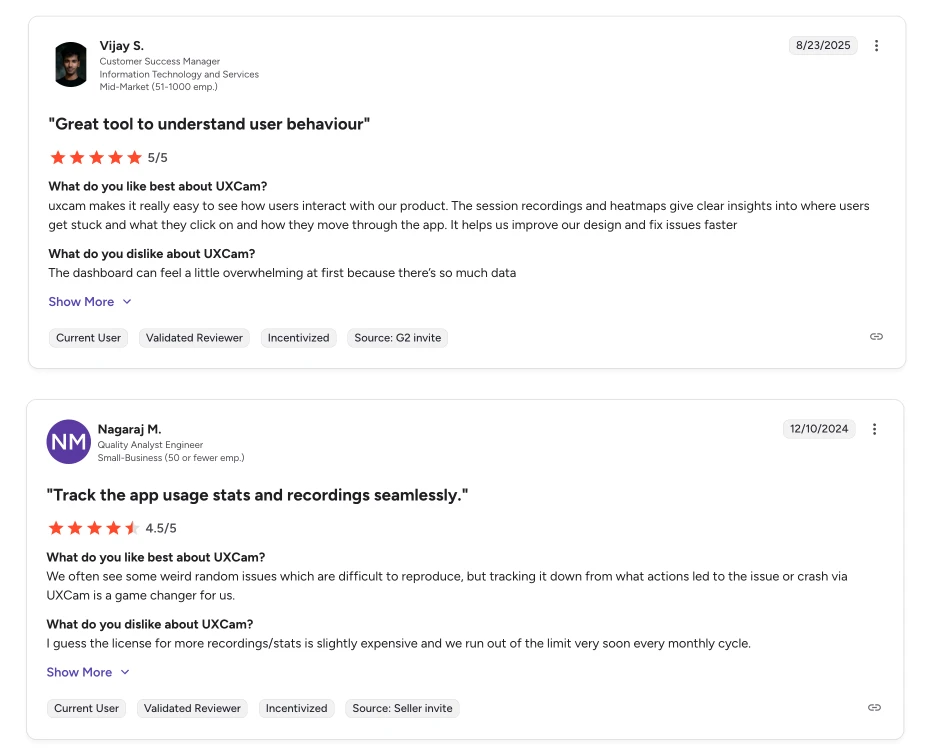The image size is (932, 756).
Task: Click the half star in Nagaraj's 4.5/5 rating
Action: (133, 527)
